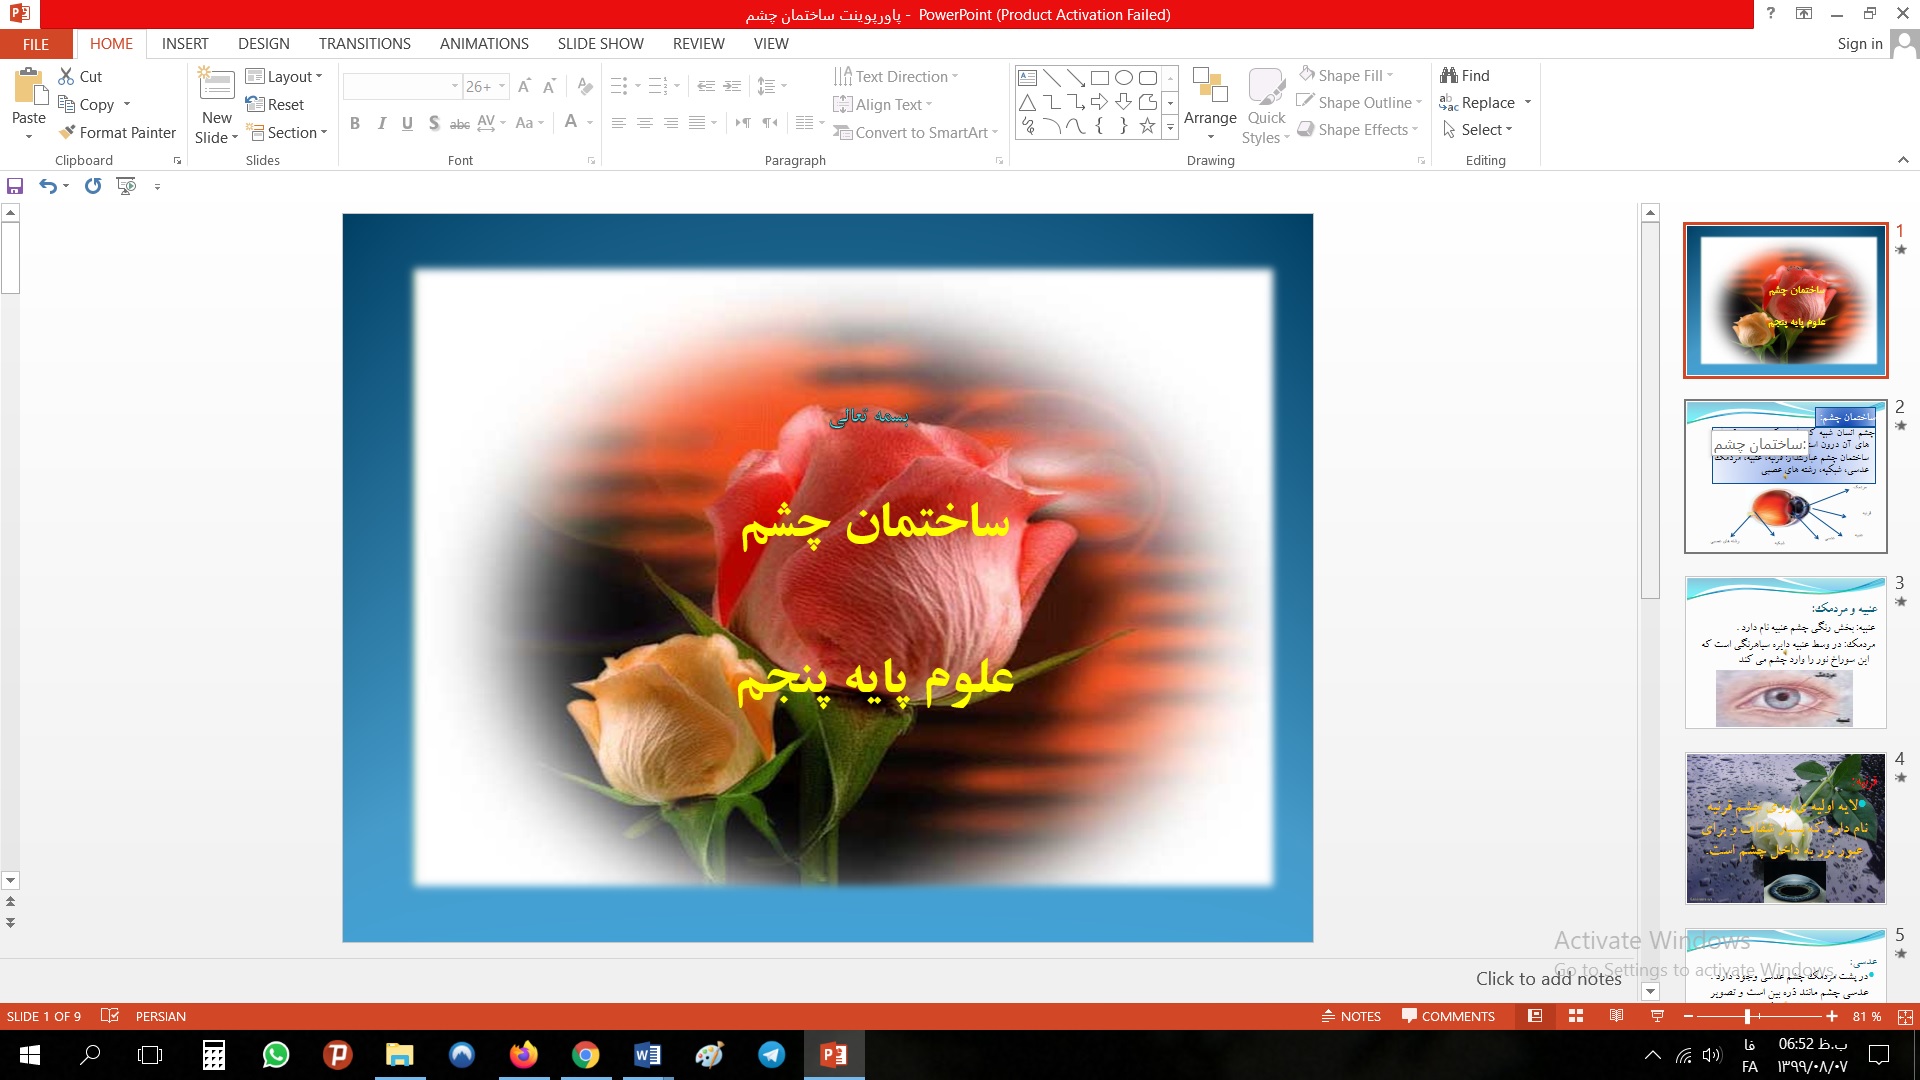Click the Format Painter brush icon

[67, 132]
